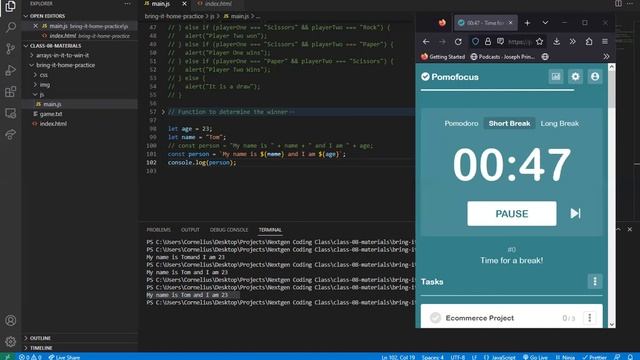Screen dimensions: 640x360
Task: Open Firefox list all tabs dropdown
Action: [x=545, y=23]
